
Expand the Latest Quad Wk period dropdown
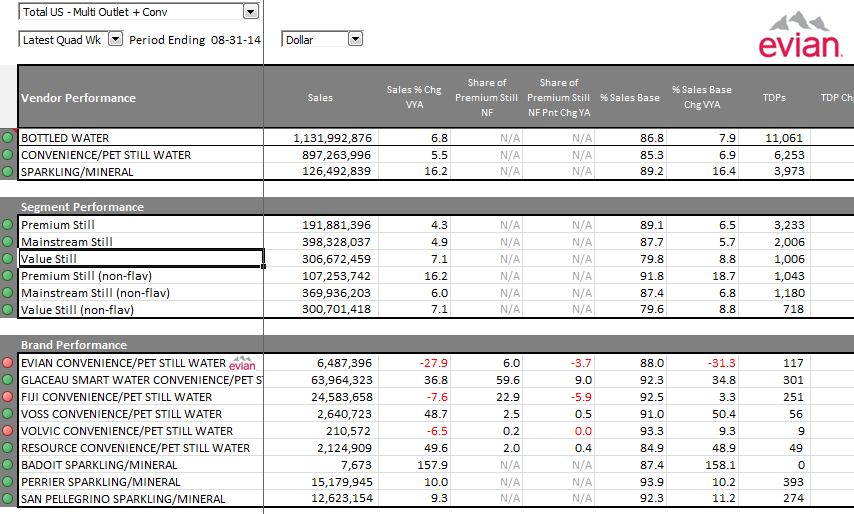coord(114,39)
